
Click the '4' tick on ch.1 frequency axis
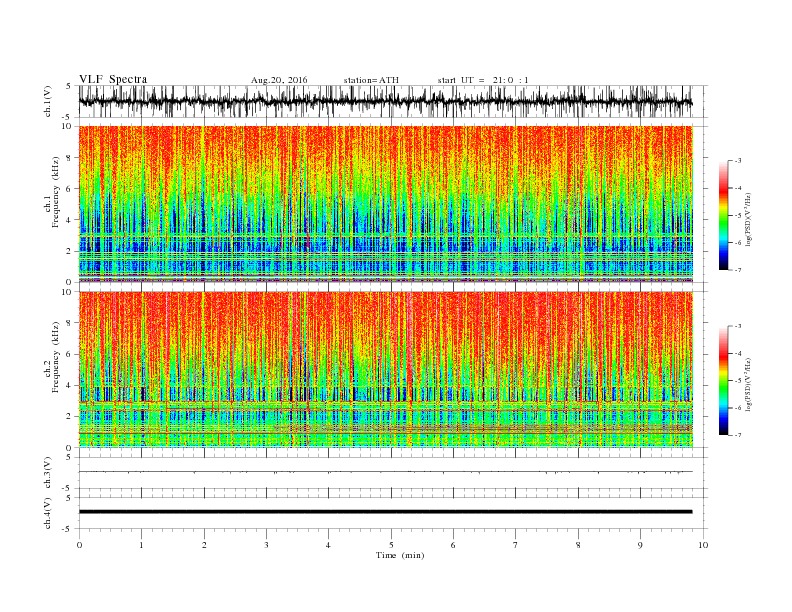(69, 220)
